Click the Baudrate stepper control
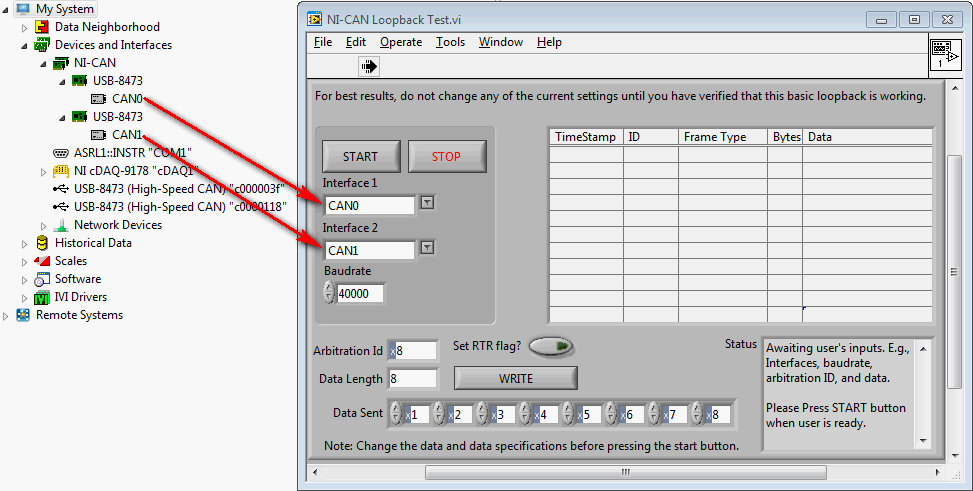This screenshot has height=491, width=973. pyautogui.click(x=329, y=293)
